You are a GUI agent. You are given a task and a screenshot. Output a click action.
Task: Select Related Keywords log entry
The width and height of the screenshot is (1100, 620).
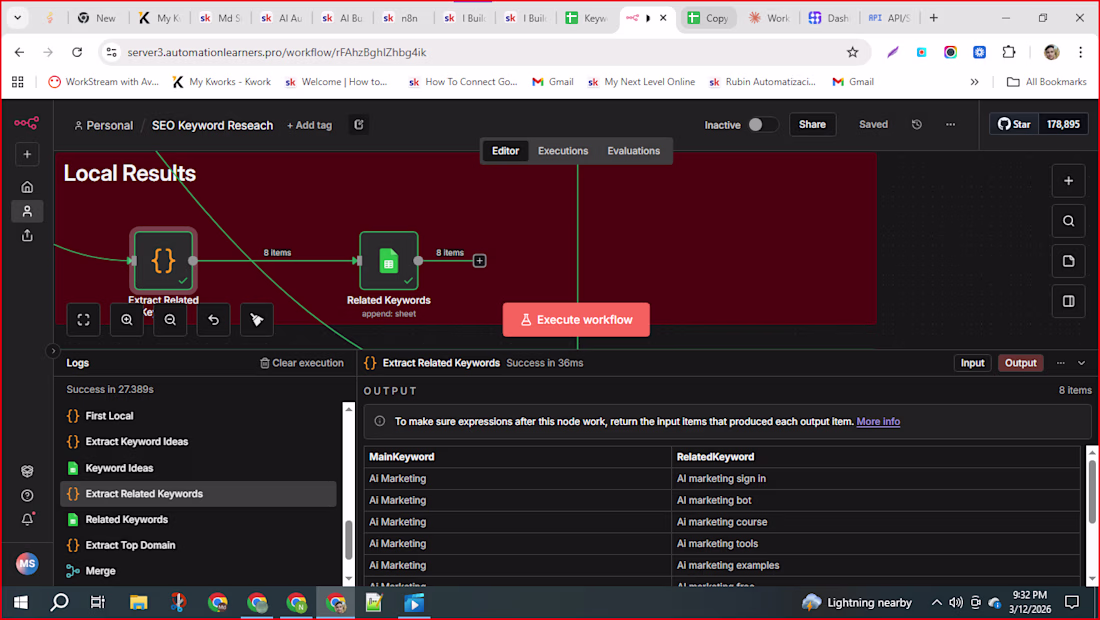point(199,520)
